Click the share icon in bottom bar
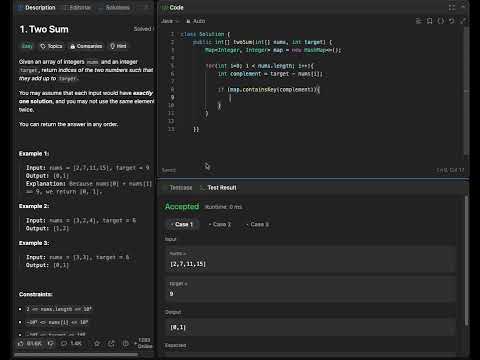 (111, 343)
